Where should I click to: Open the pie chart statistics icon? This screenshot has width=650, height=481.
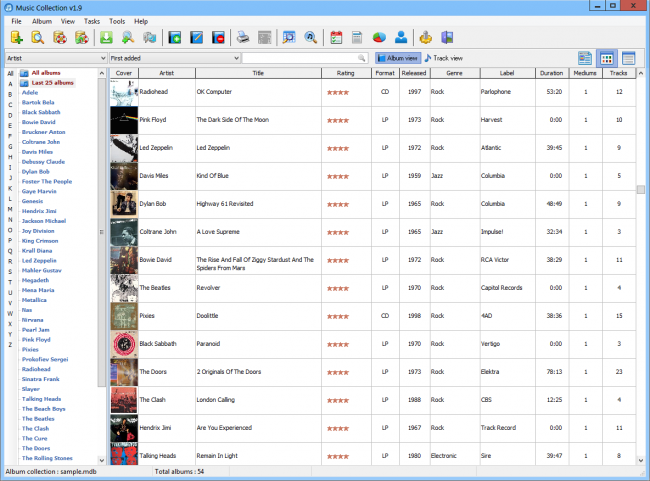[x=379, y=38]
